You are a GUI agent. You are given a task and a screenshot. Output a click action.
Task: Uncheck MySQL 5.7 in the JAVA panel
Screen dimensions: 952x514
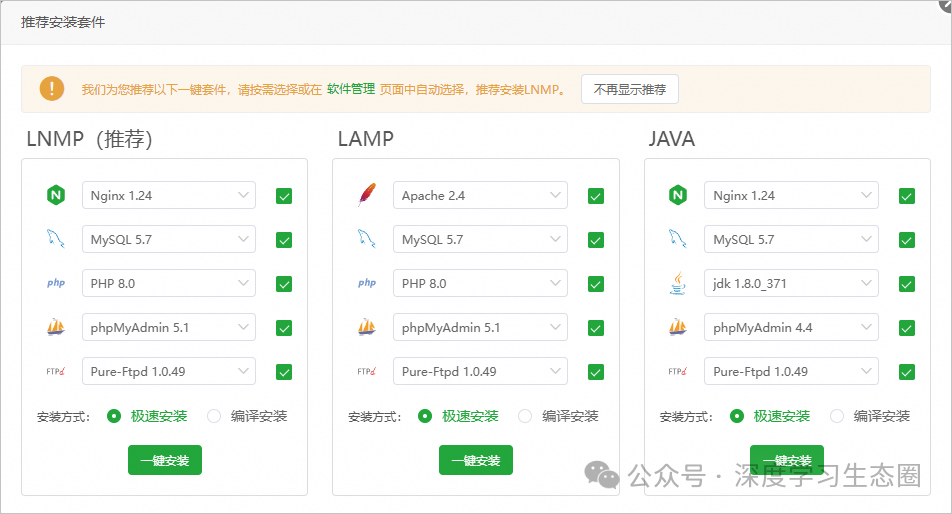[x=907, y=240]
